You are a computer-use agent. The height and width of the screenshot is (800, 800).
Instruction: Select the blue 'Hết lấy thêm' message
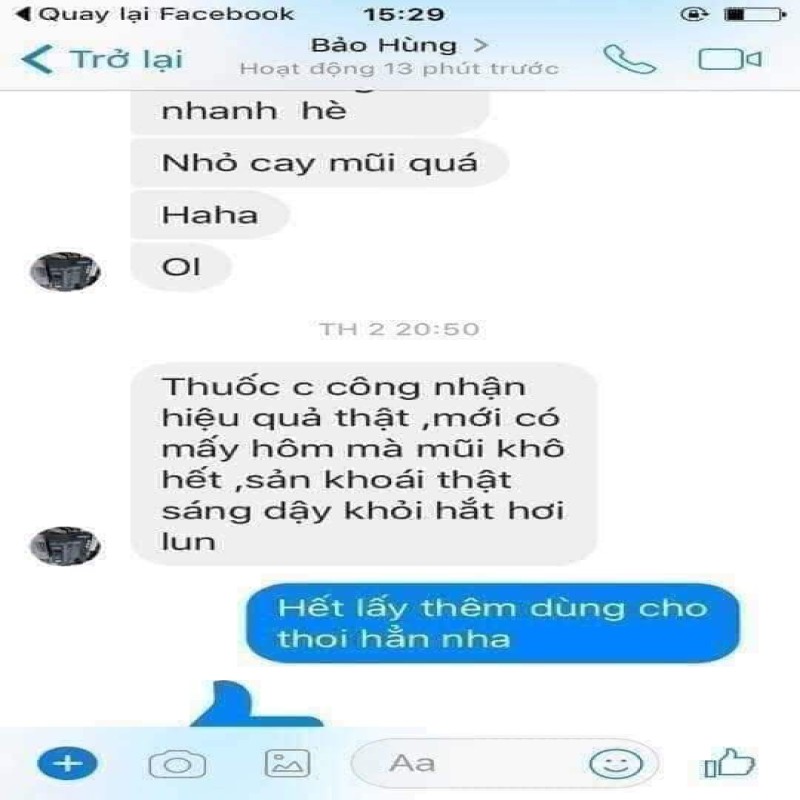coord(492,623)
